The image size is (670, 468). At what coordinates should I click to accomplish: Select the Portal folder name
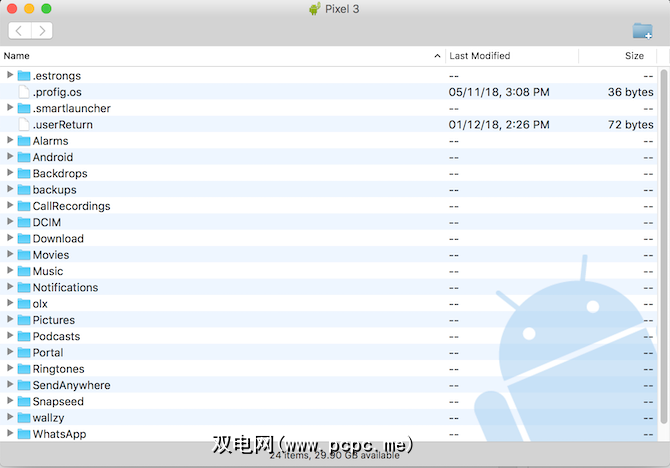[48, 353]
